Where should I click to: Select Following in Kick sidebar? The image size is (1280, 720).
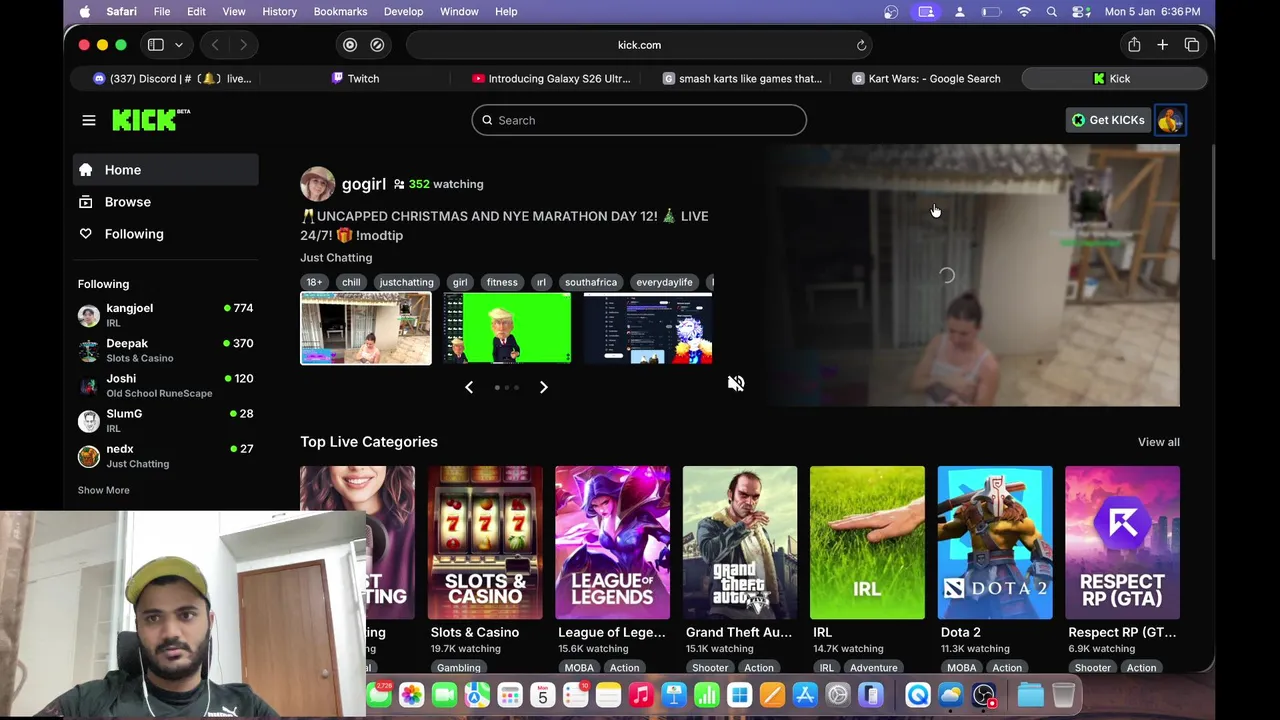[166, 234]
